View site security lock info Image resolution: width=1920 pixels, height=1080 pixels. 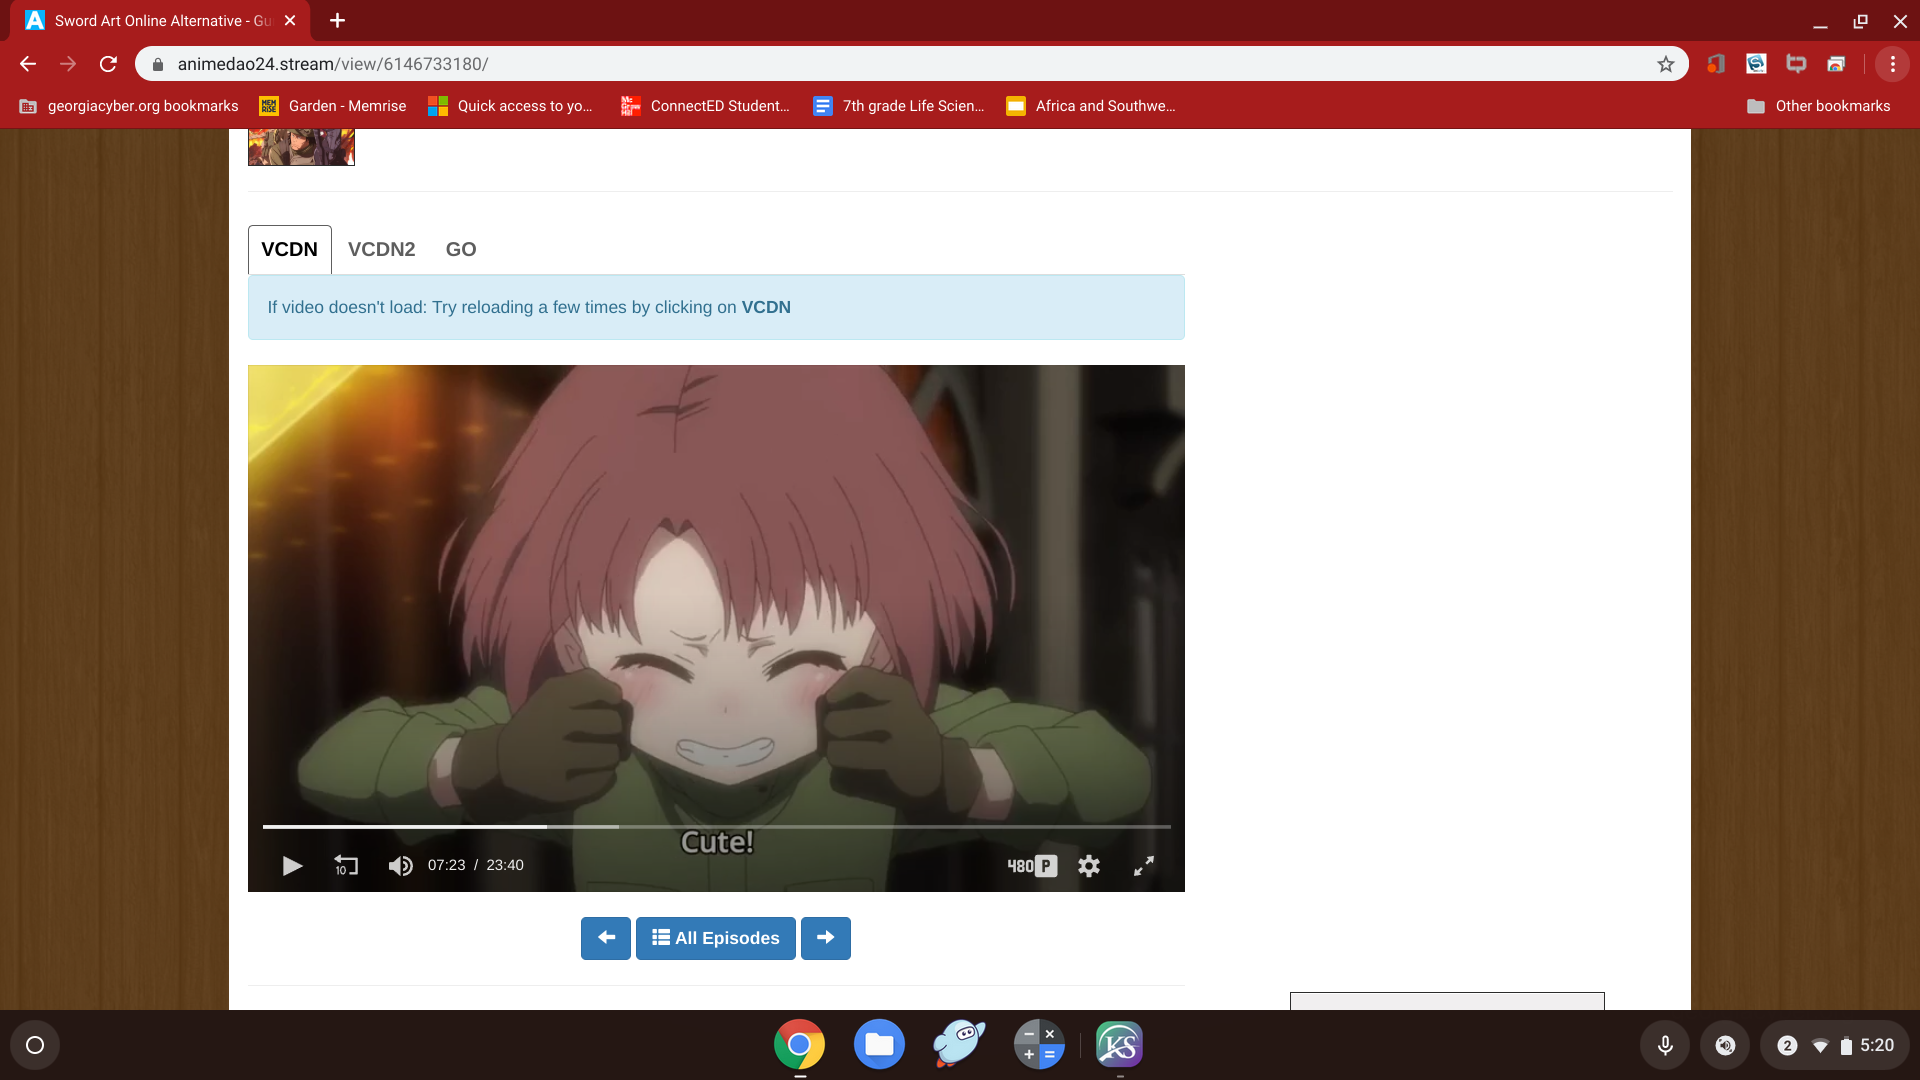pos(157,64)
